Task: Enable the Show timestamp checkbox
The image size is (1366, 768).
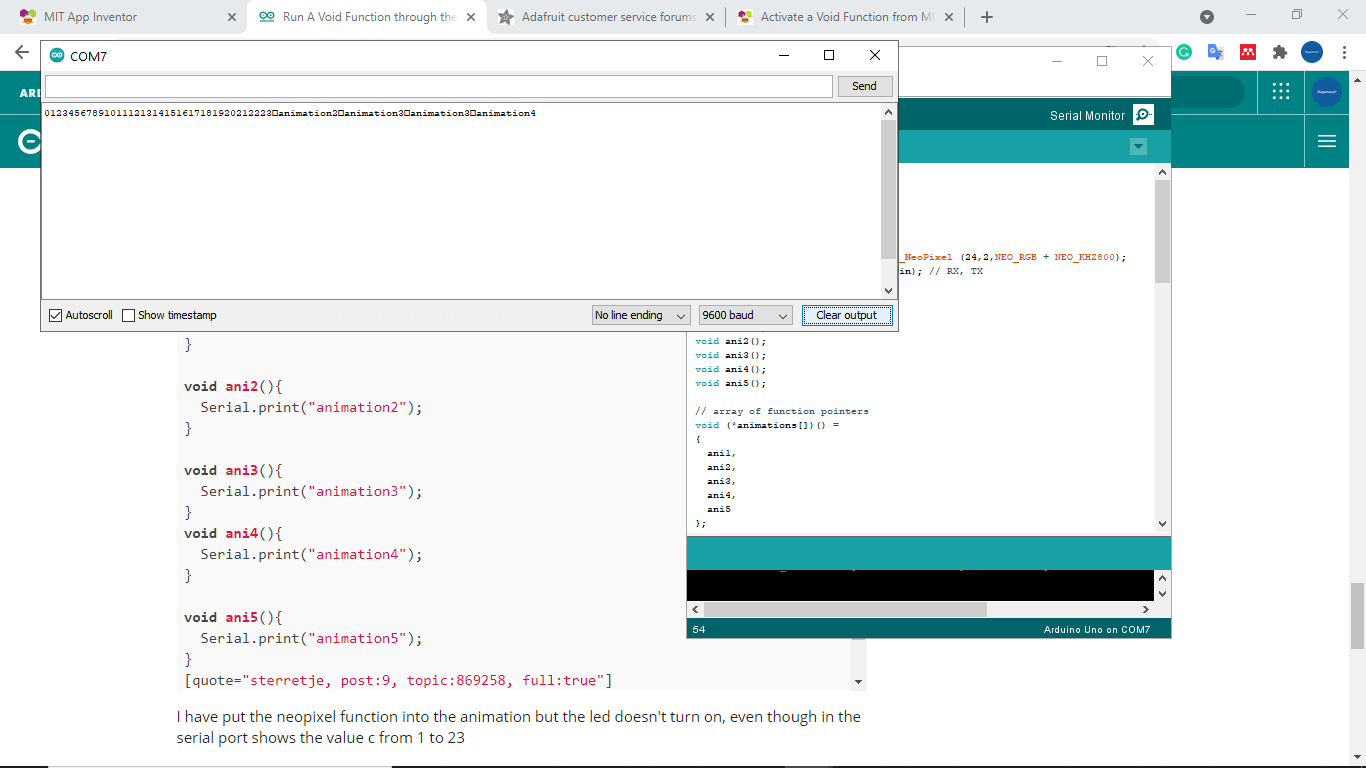Action: coord(129,315)
